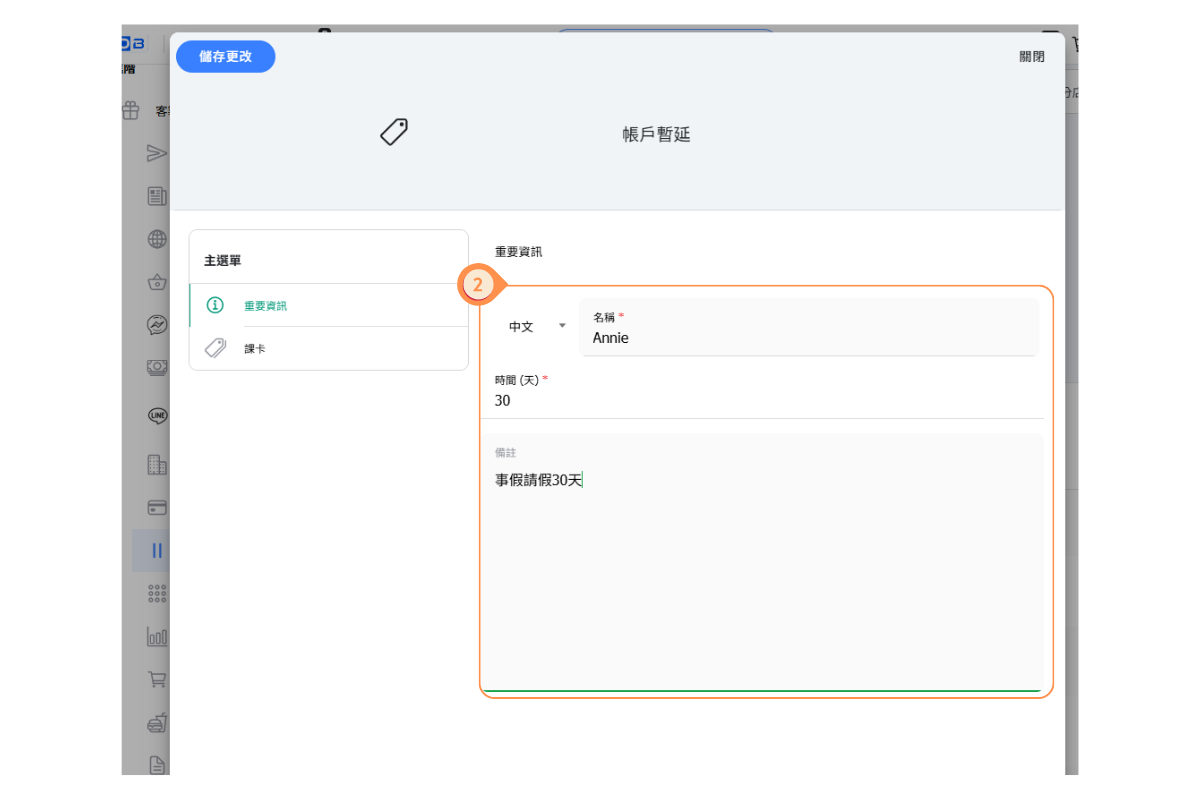Click the cash banknote icon in sidebar
The width and height of the screenshot is (1200, 800).
[x=157, y=367]
